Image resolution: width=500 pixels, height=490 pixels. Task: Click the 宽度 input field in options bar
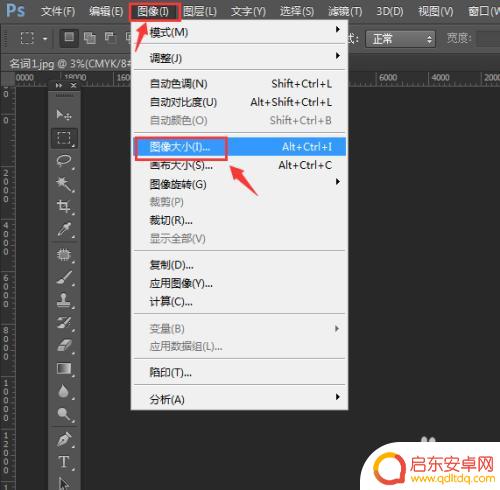(x=488, y=39)
